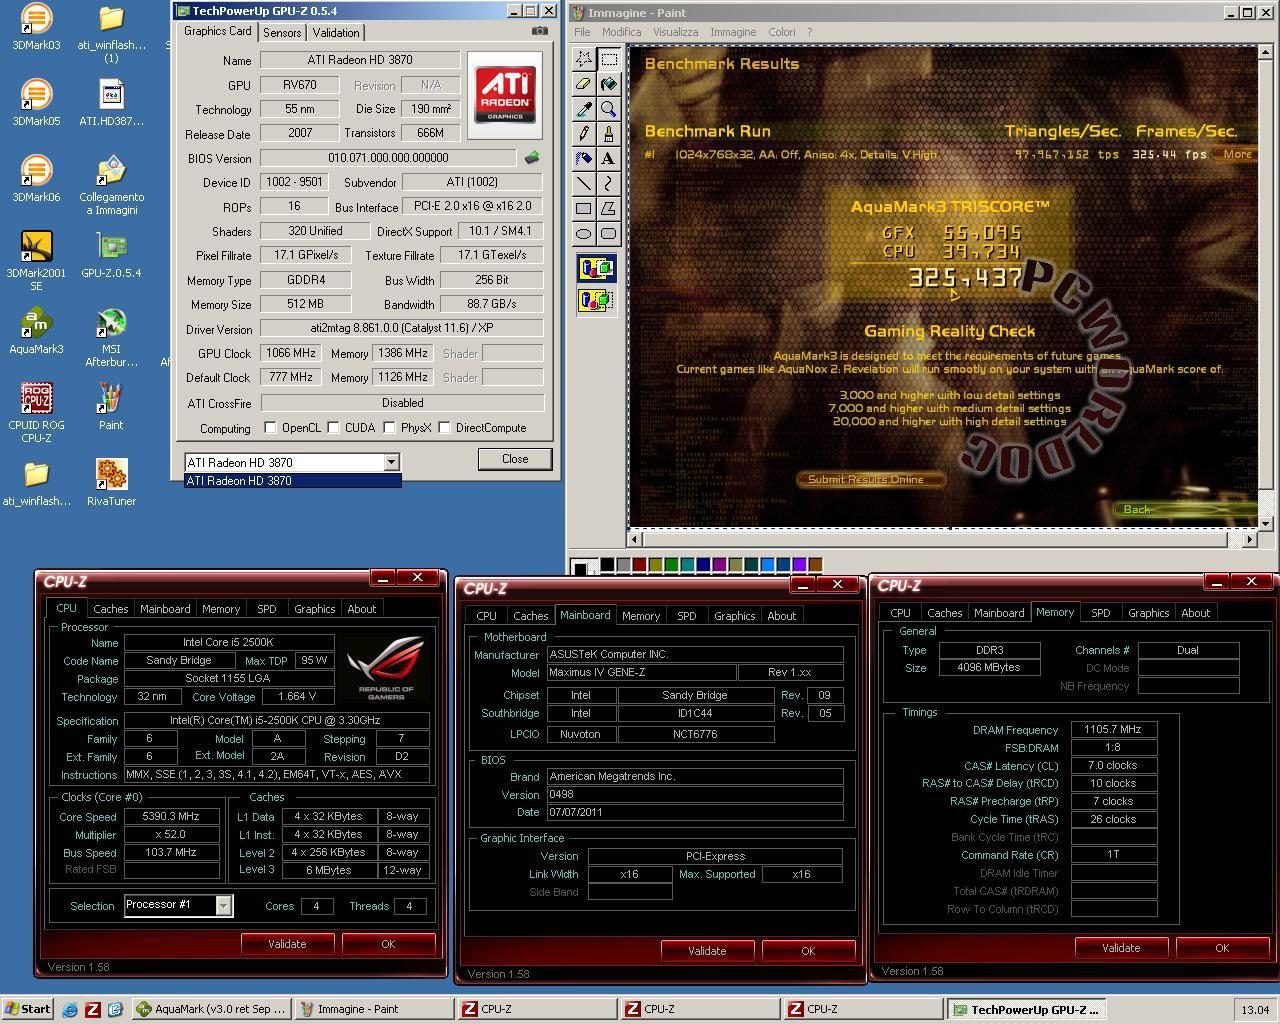Pick the straight Line tool
The width and height of the screenshot is (1280, 1024).
[x=584, y=184]
